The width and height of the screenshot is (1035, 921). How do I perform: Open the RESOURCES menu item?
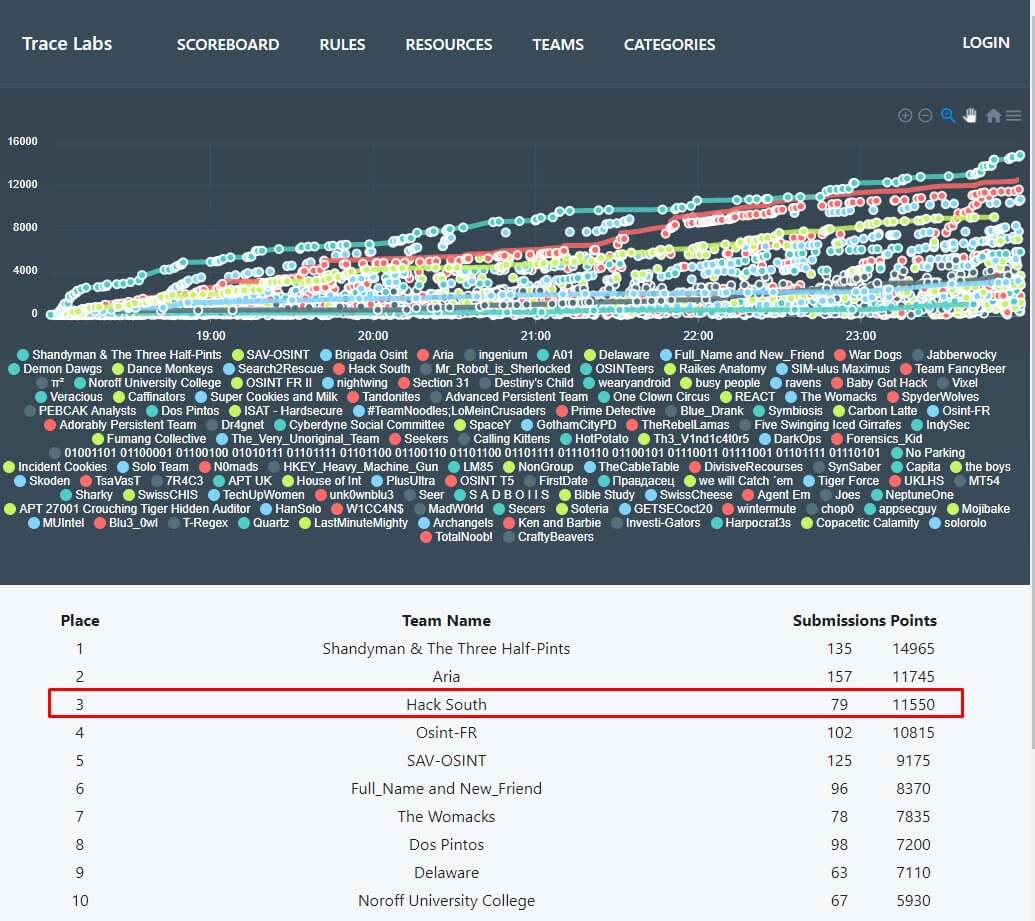[x=448, y=44]
